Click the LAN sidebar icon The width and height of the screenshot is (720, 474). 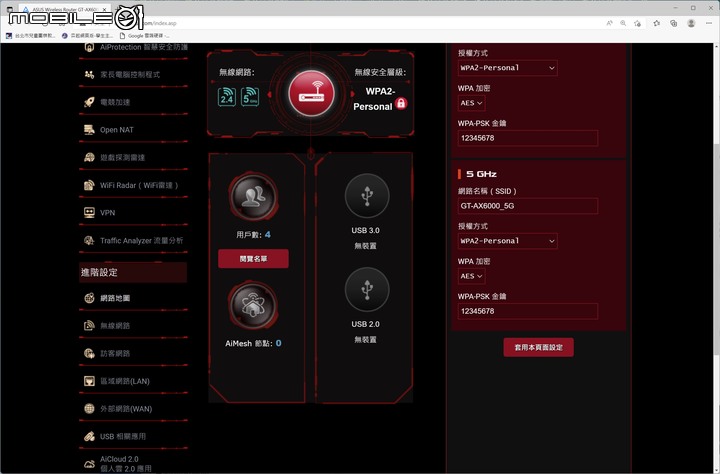pyautogui.click(x=89, y=381)
